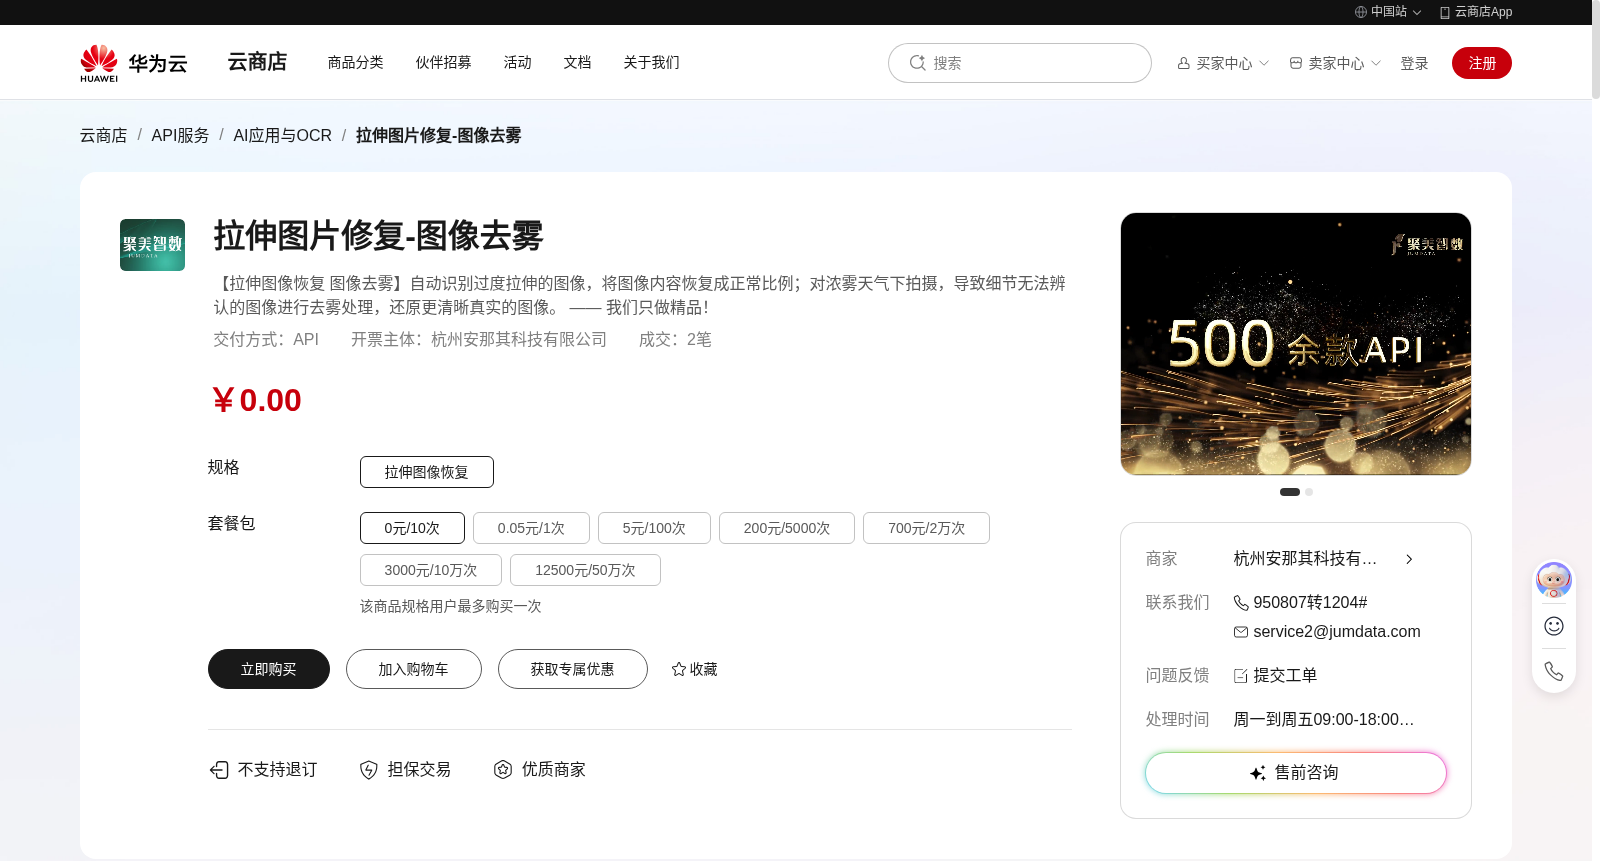This screenshot has width=1600, height=861.
Task: Click the phone icon beside 950807转1204#
Action: click(1241, 603)
